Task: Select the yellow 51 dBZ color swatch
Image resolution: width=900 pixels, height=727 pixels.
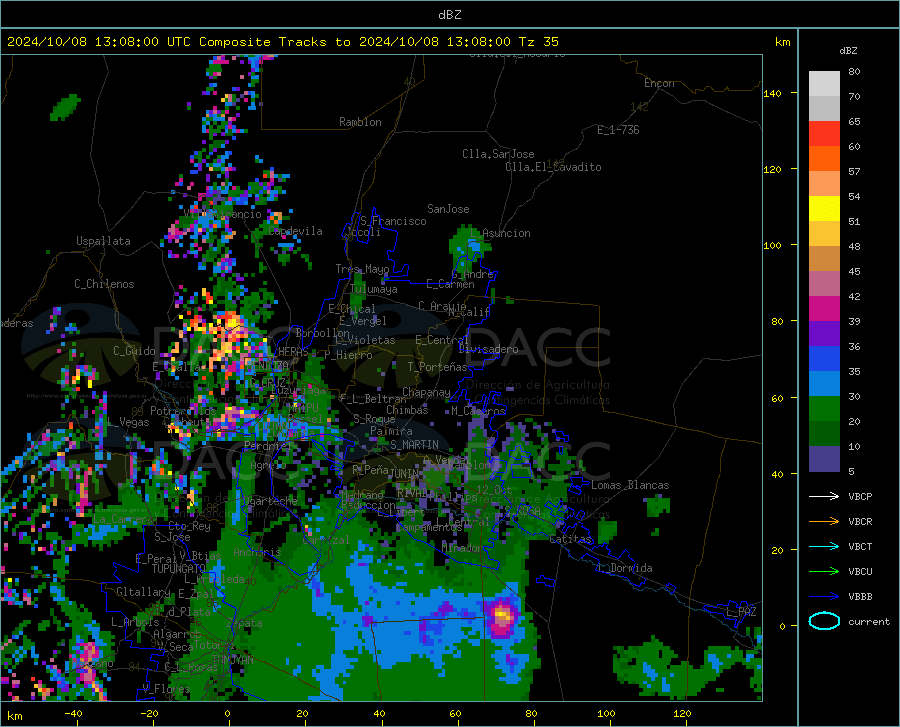Action: point(824,209)
